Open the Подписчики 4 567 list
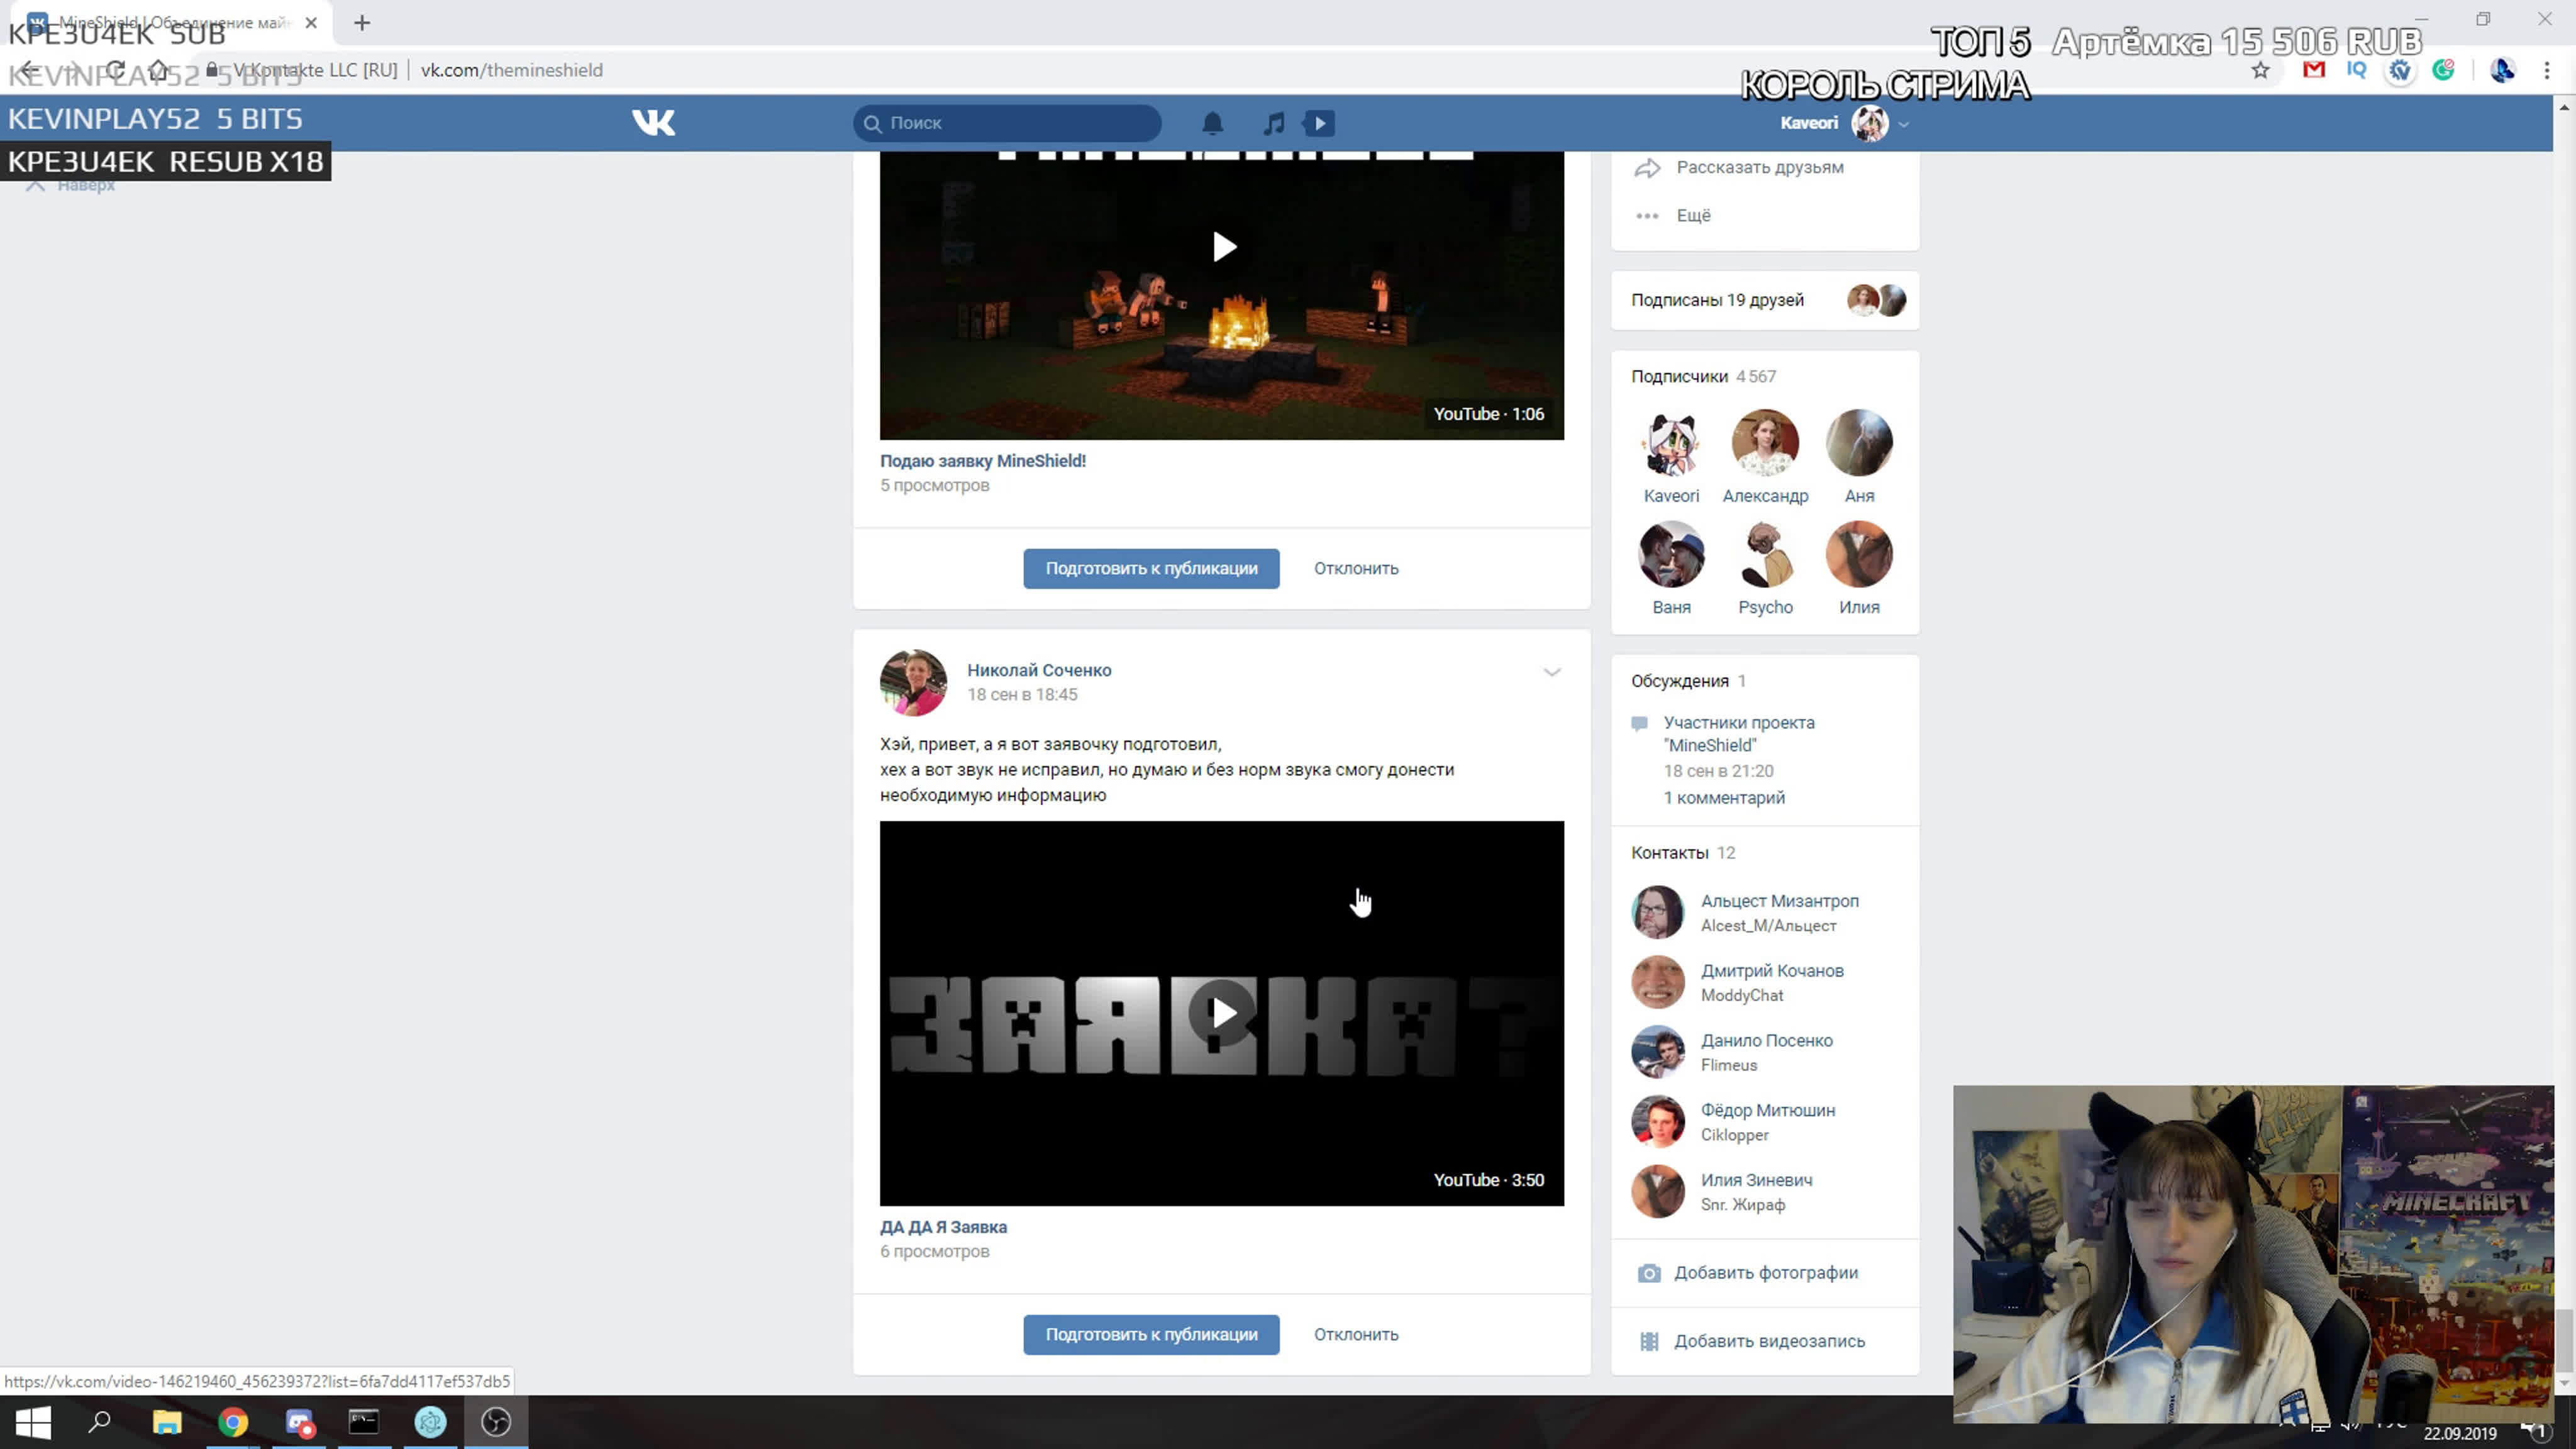 point(1703,376)
